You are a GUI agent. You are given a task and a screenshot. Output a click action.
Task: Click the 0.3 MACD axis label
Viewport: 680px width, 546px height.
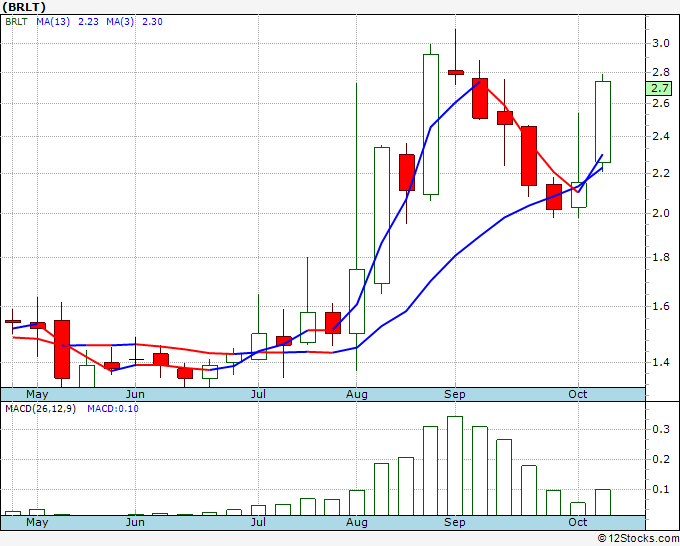click(x=660, y=429)
